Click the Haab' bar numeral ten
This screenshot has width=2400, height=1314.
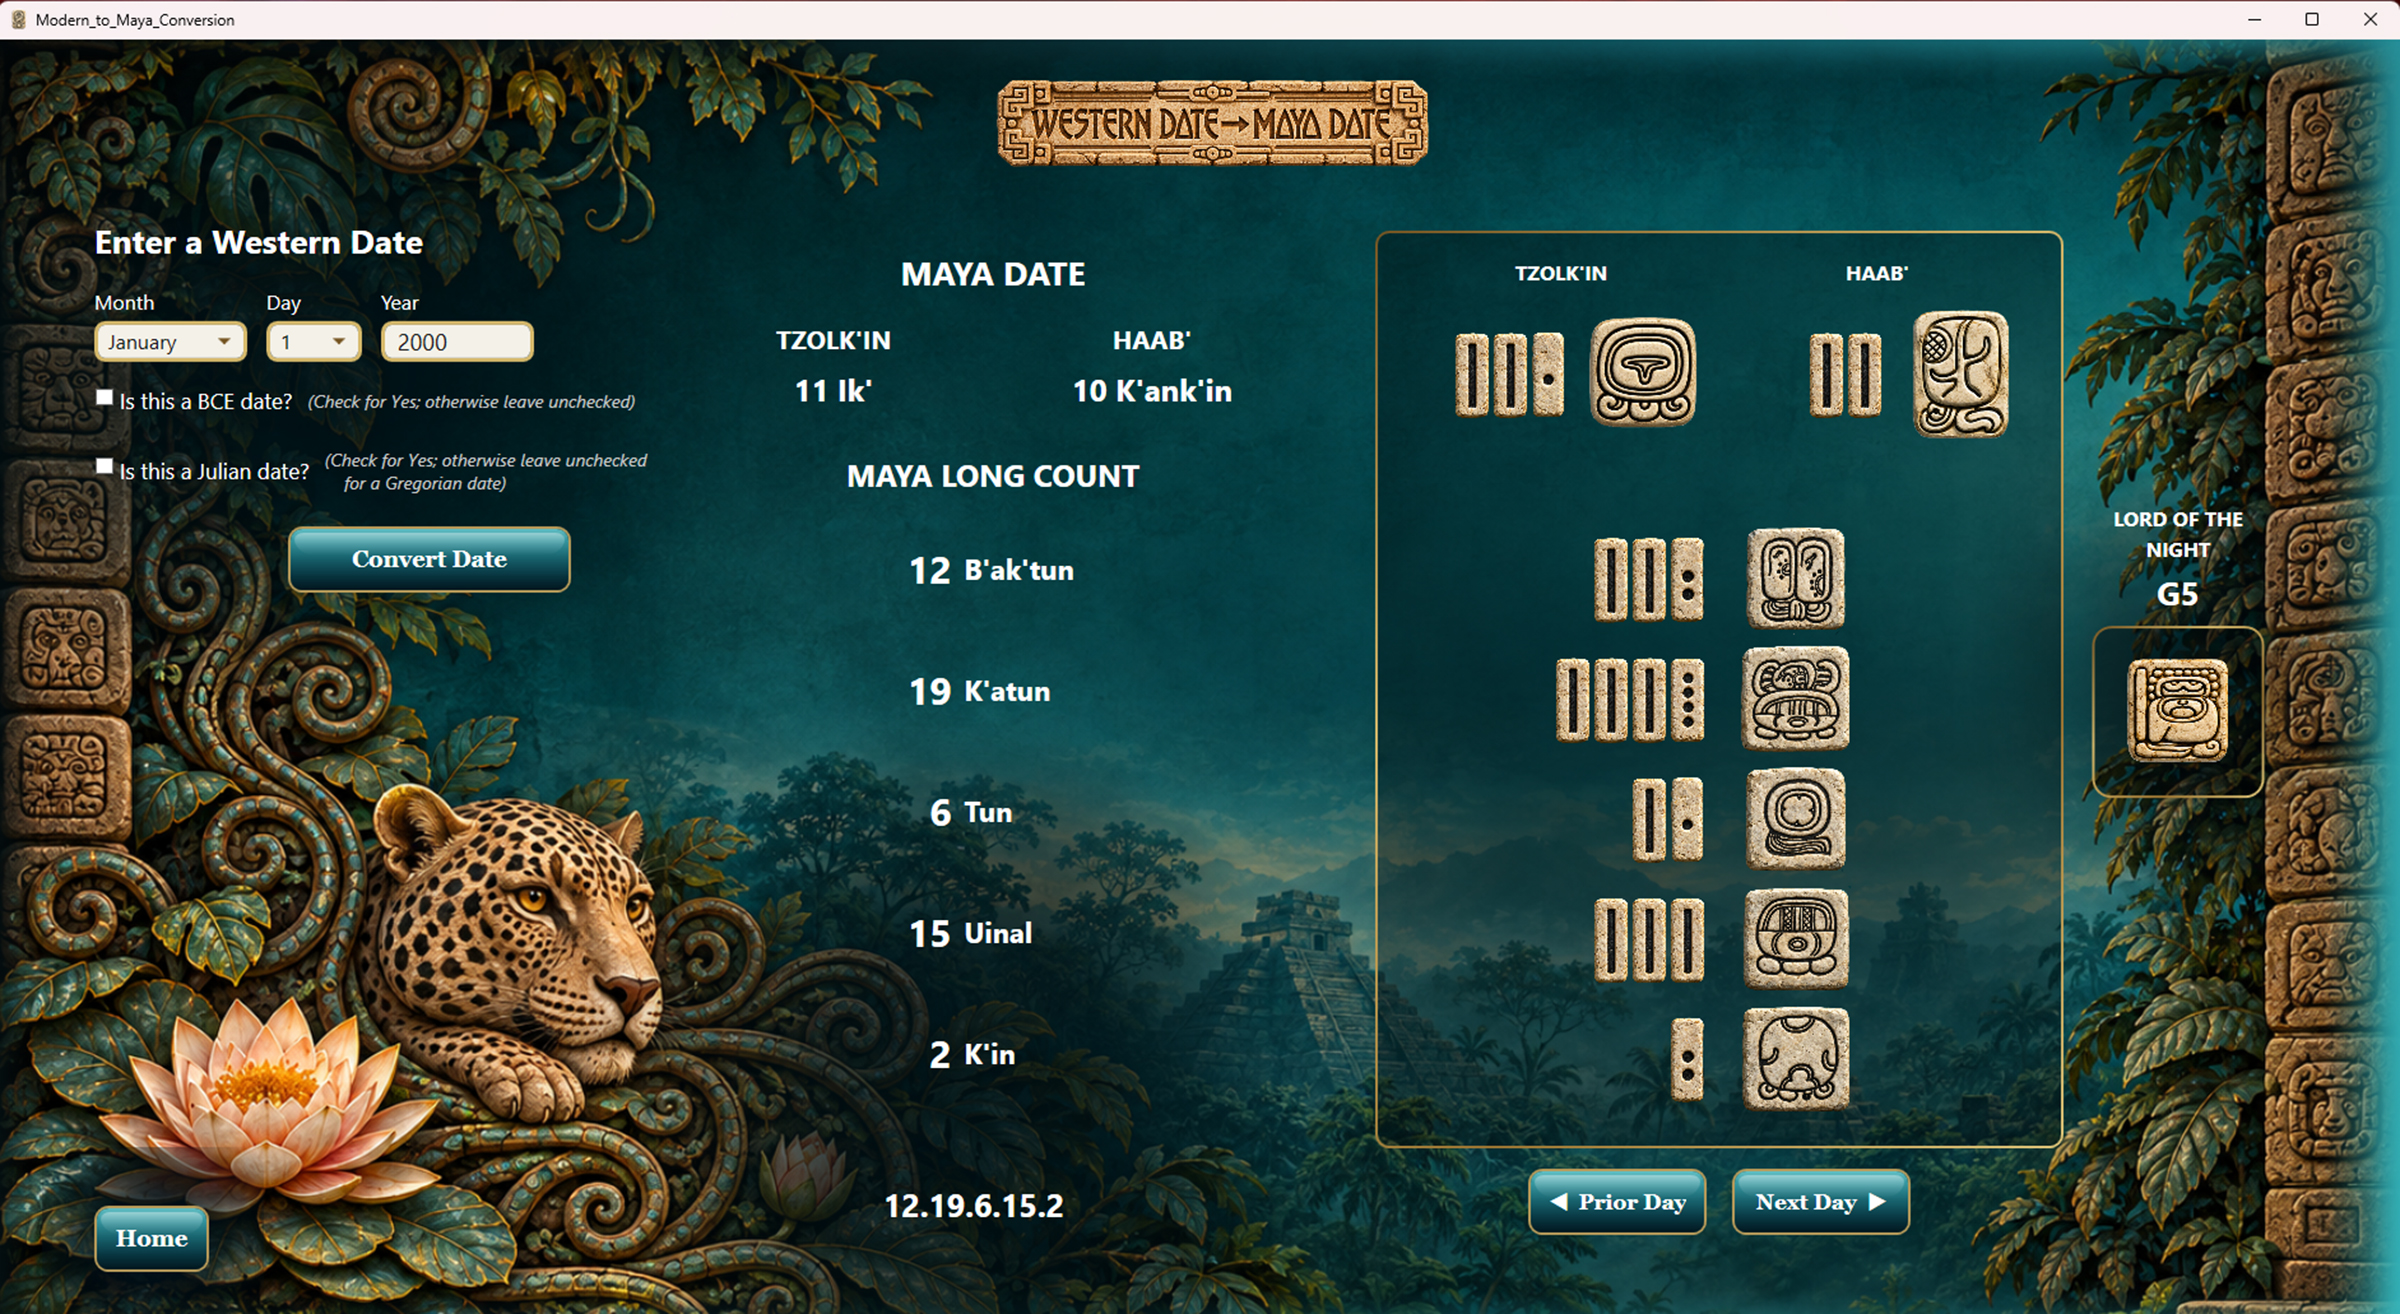[x=1846, y=374]
